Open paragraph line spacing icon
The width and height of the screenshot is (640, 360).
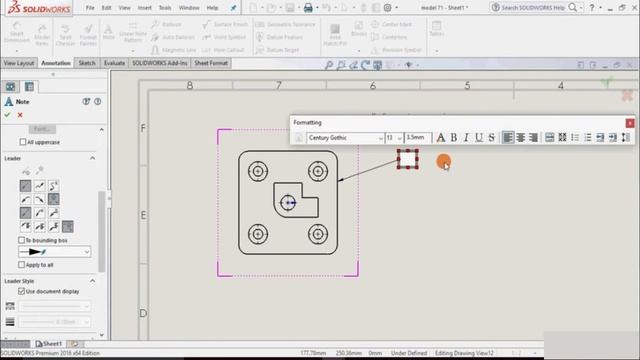tap(626, 138)
